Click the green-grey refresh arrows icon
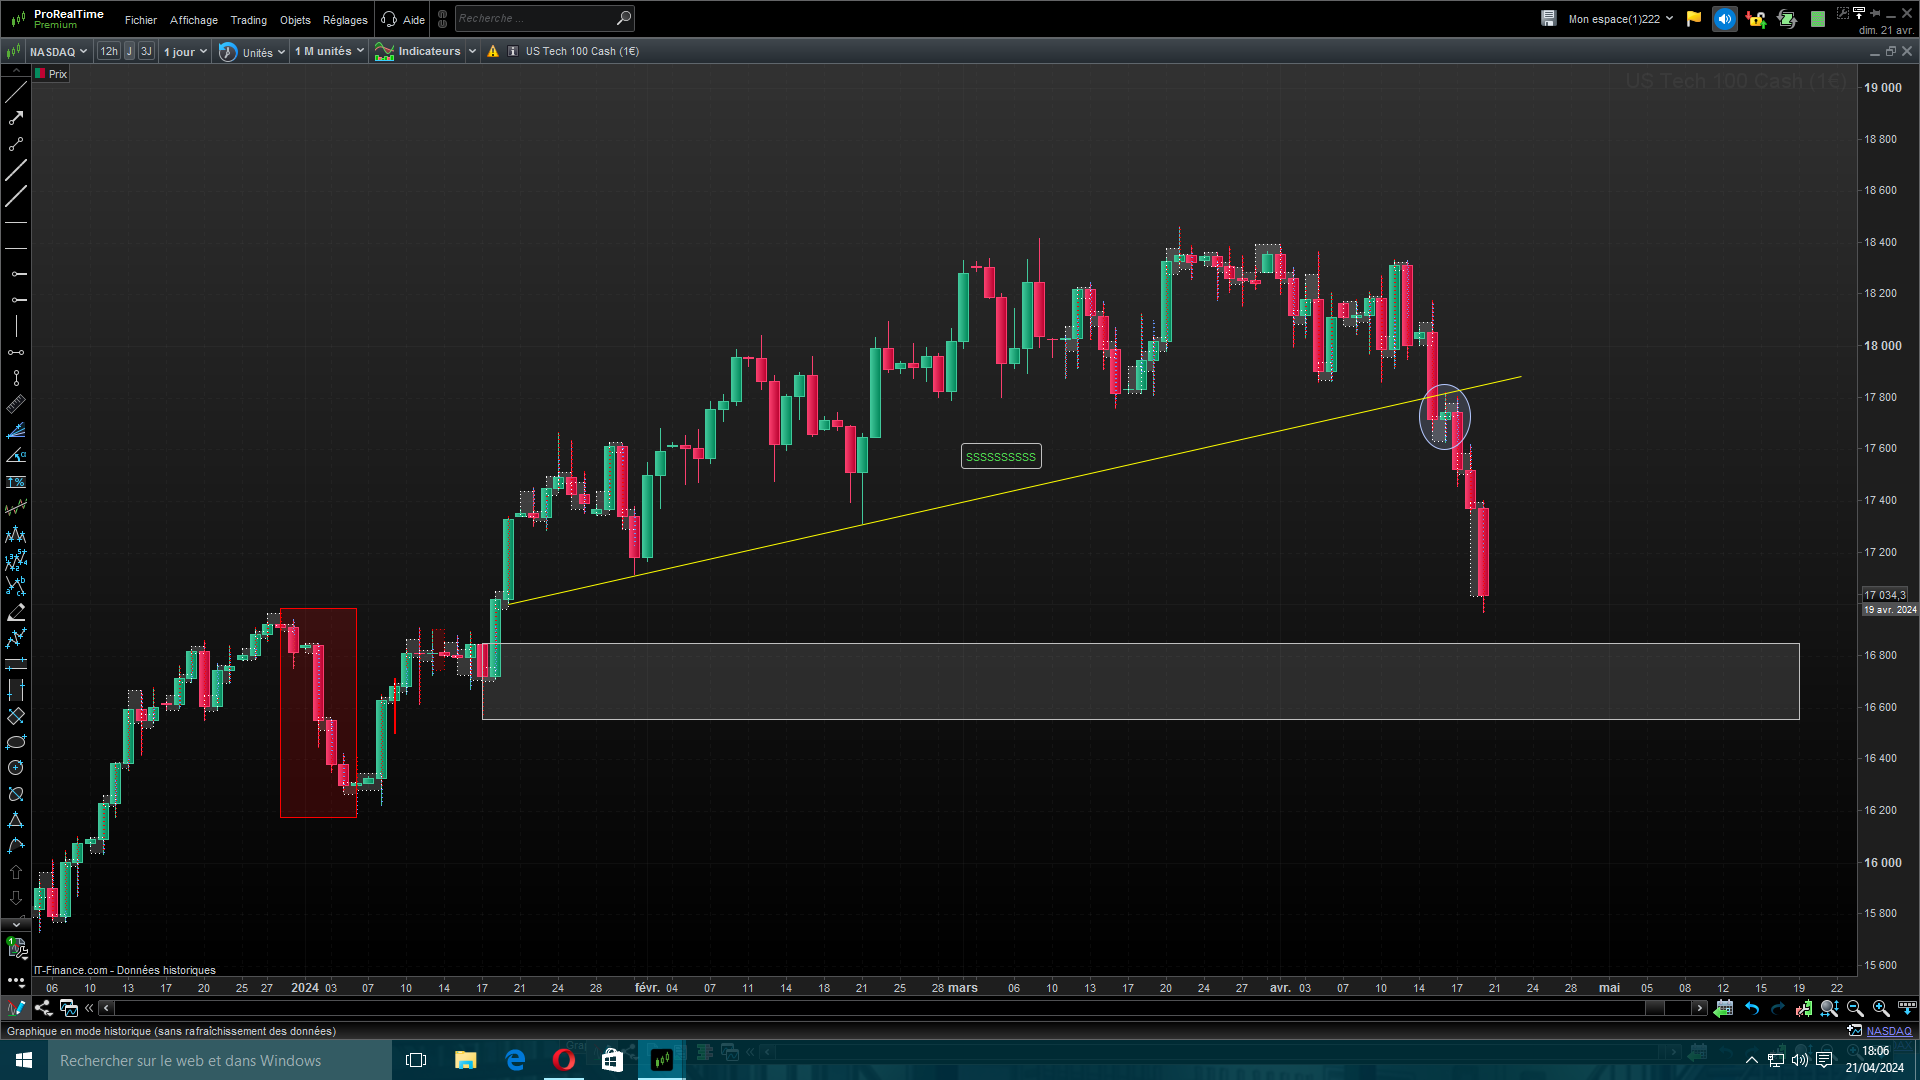This screenshot has width=1920, height=1080. (x=1787, y=19)
